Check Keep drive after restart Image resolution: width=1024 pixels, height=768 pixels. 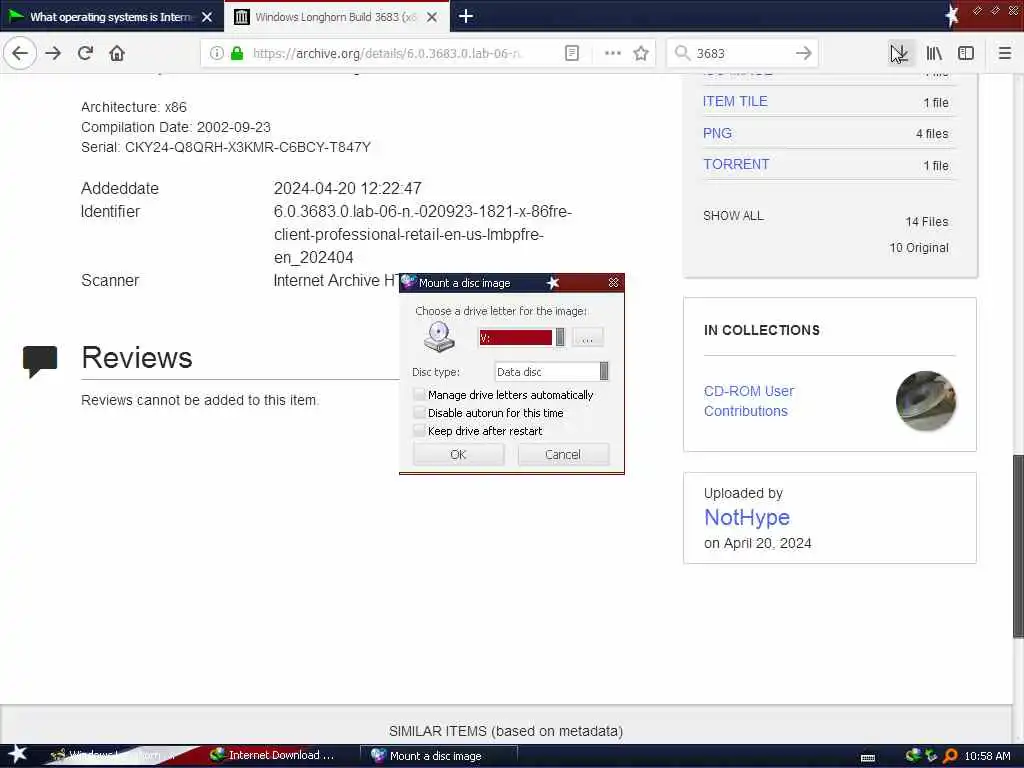pos(419,431)
